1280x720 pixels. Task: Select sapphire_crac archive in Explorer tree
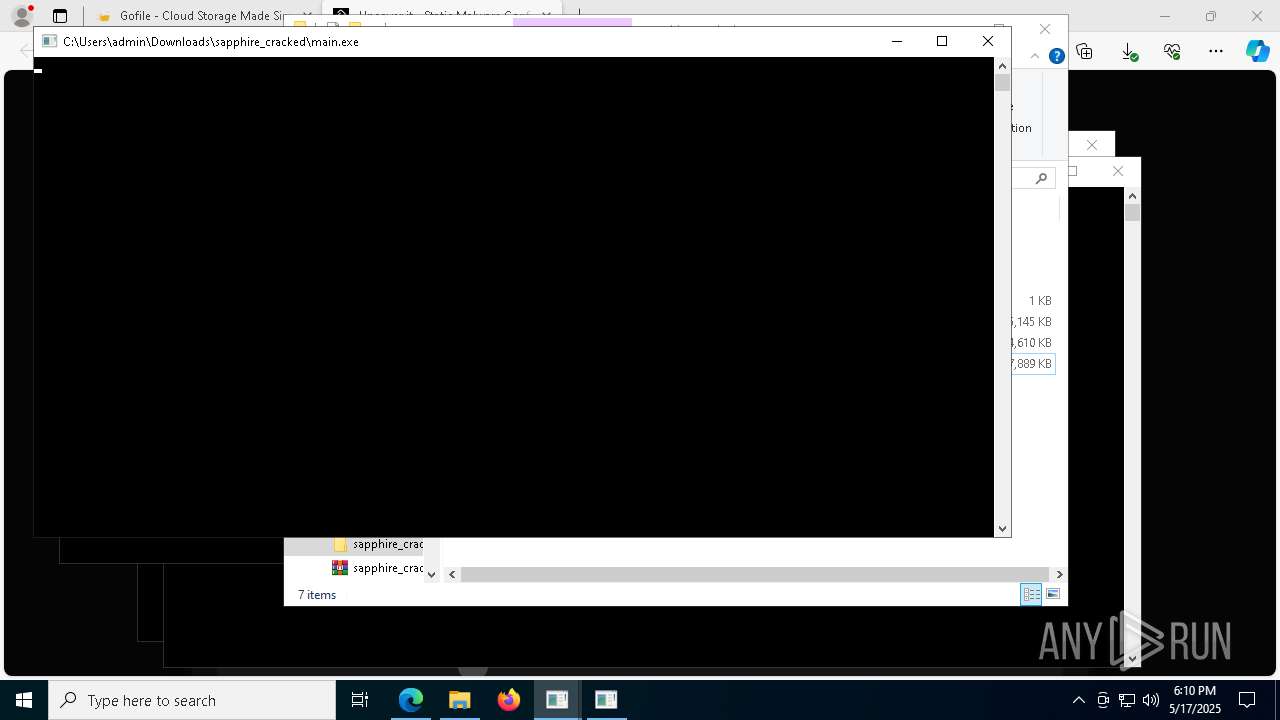(380, 567)
